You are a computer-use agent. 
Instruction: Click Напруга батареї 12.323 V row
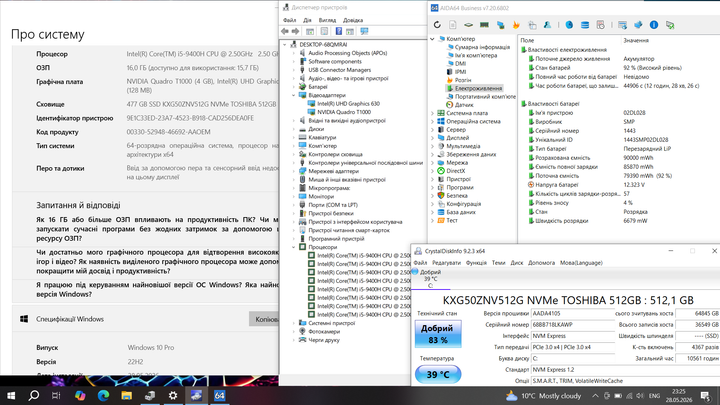619,185
